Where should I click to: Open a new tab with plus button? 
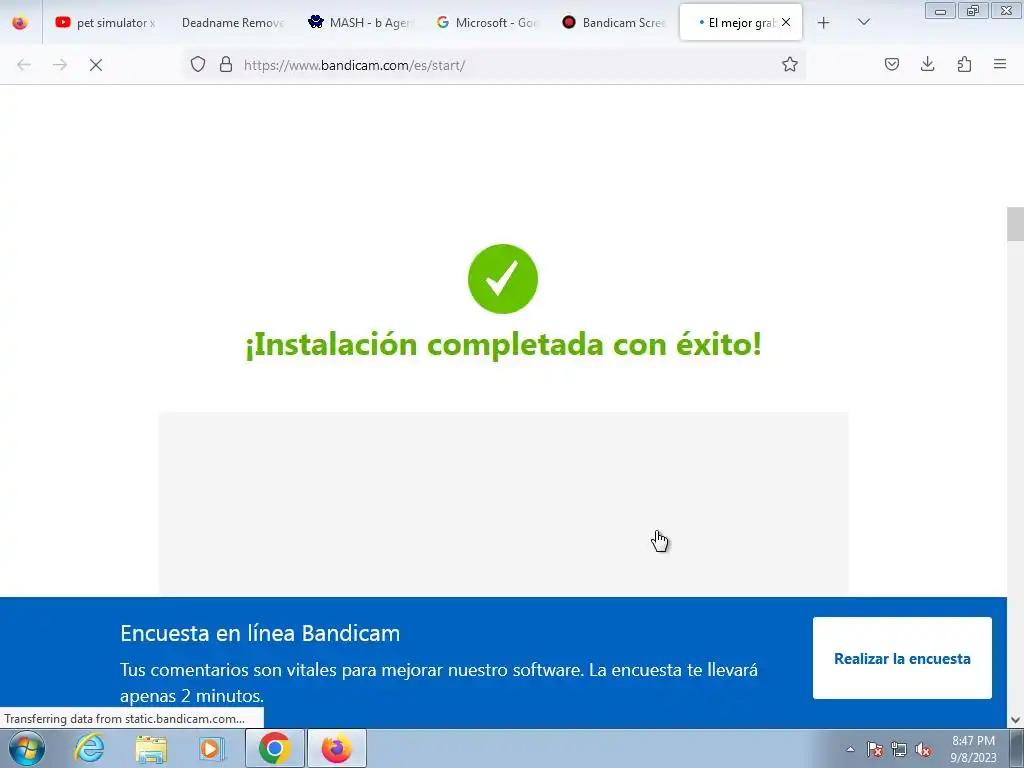824,23
